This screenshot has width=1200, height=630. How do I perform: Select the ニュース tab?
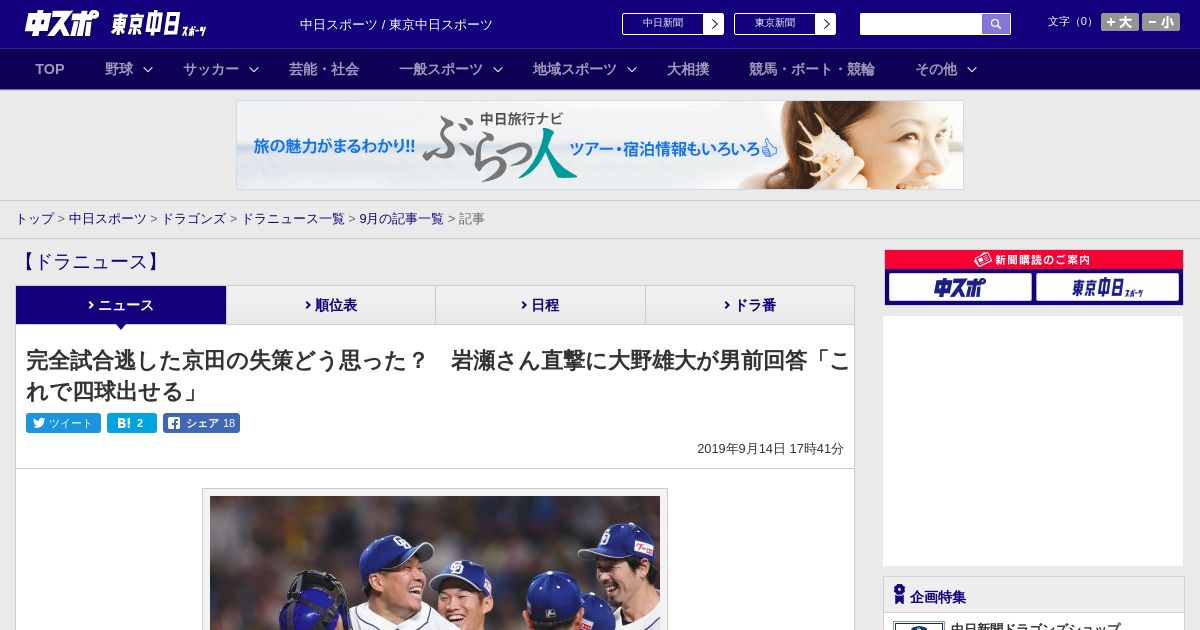(x=121, y=305)
